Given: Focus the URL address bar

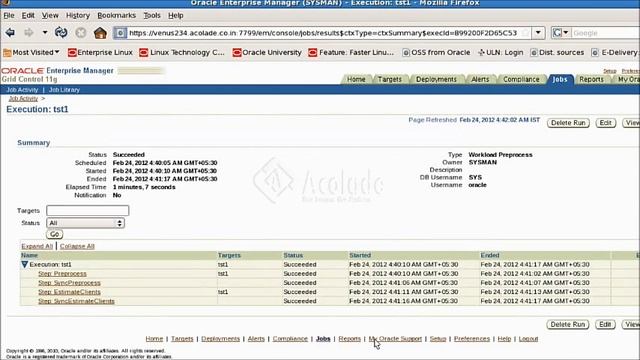Looking at the screenshot, I should tap(322, 33).
